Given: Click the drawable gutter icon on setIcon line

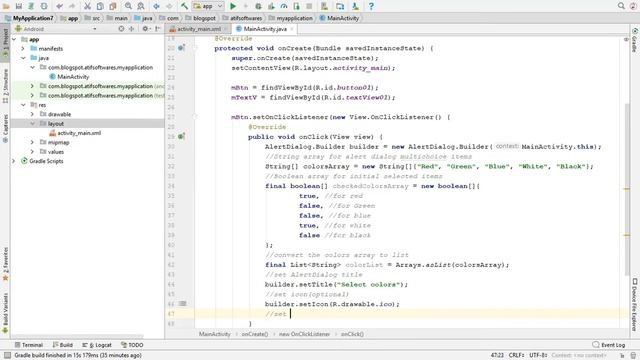Looking at the screenshot, I should click(182, 303).
